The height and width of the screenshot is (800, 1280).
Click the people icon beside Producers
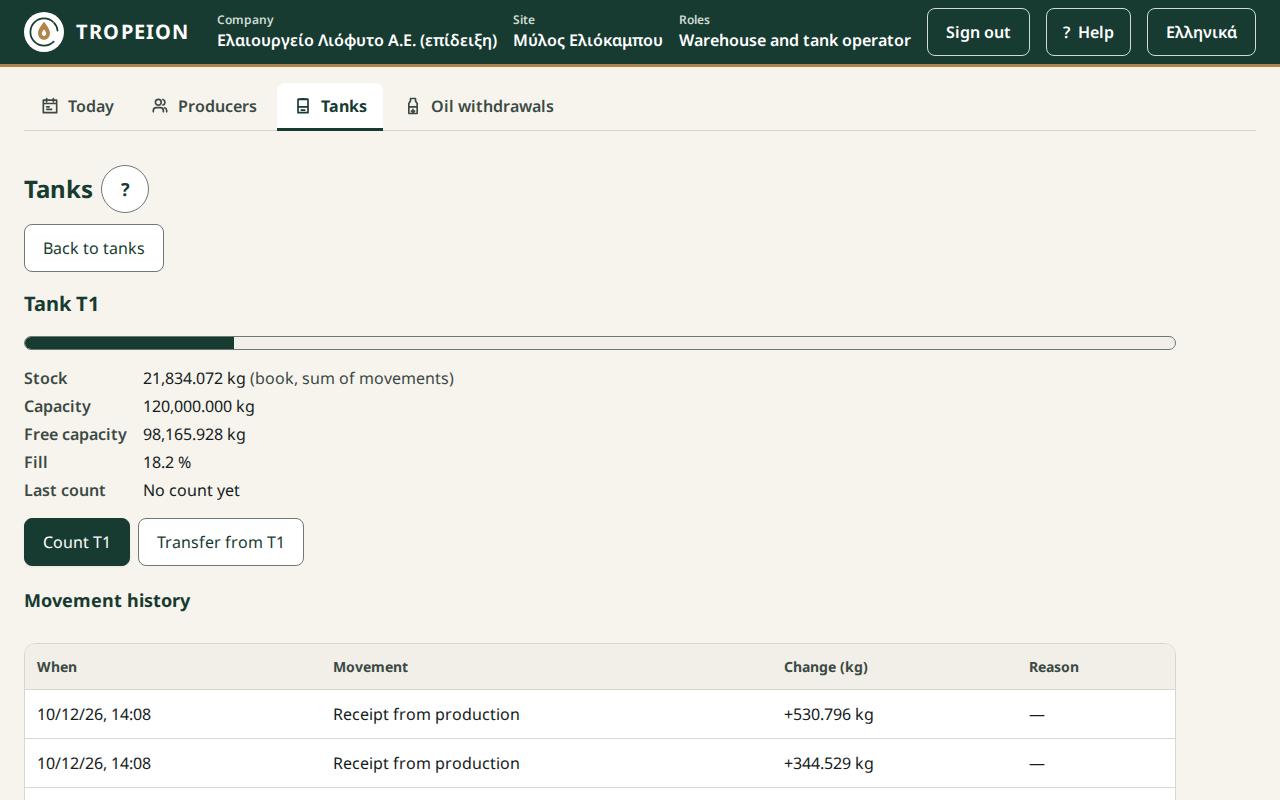(160, 106)
